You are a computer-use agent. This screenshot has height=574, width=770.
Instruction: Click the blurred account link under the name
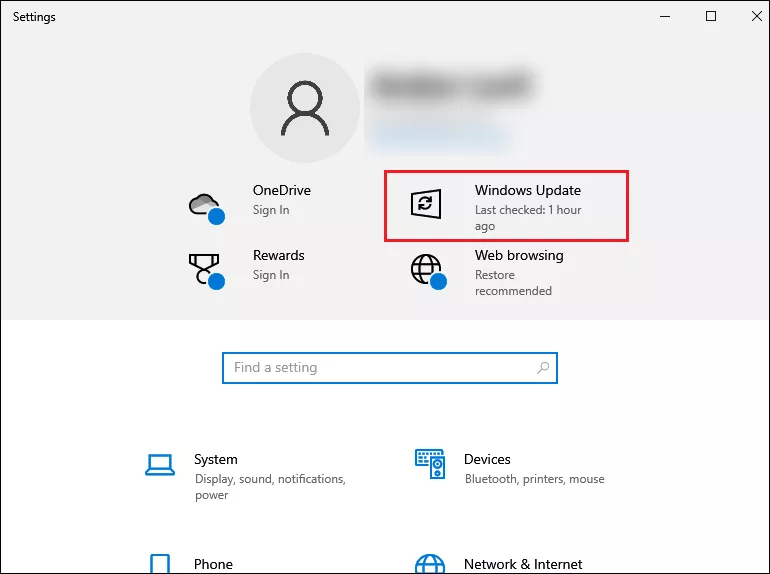click(440, 136)
